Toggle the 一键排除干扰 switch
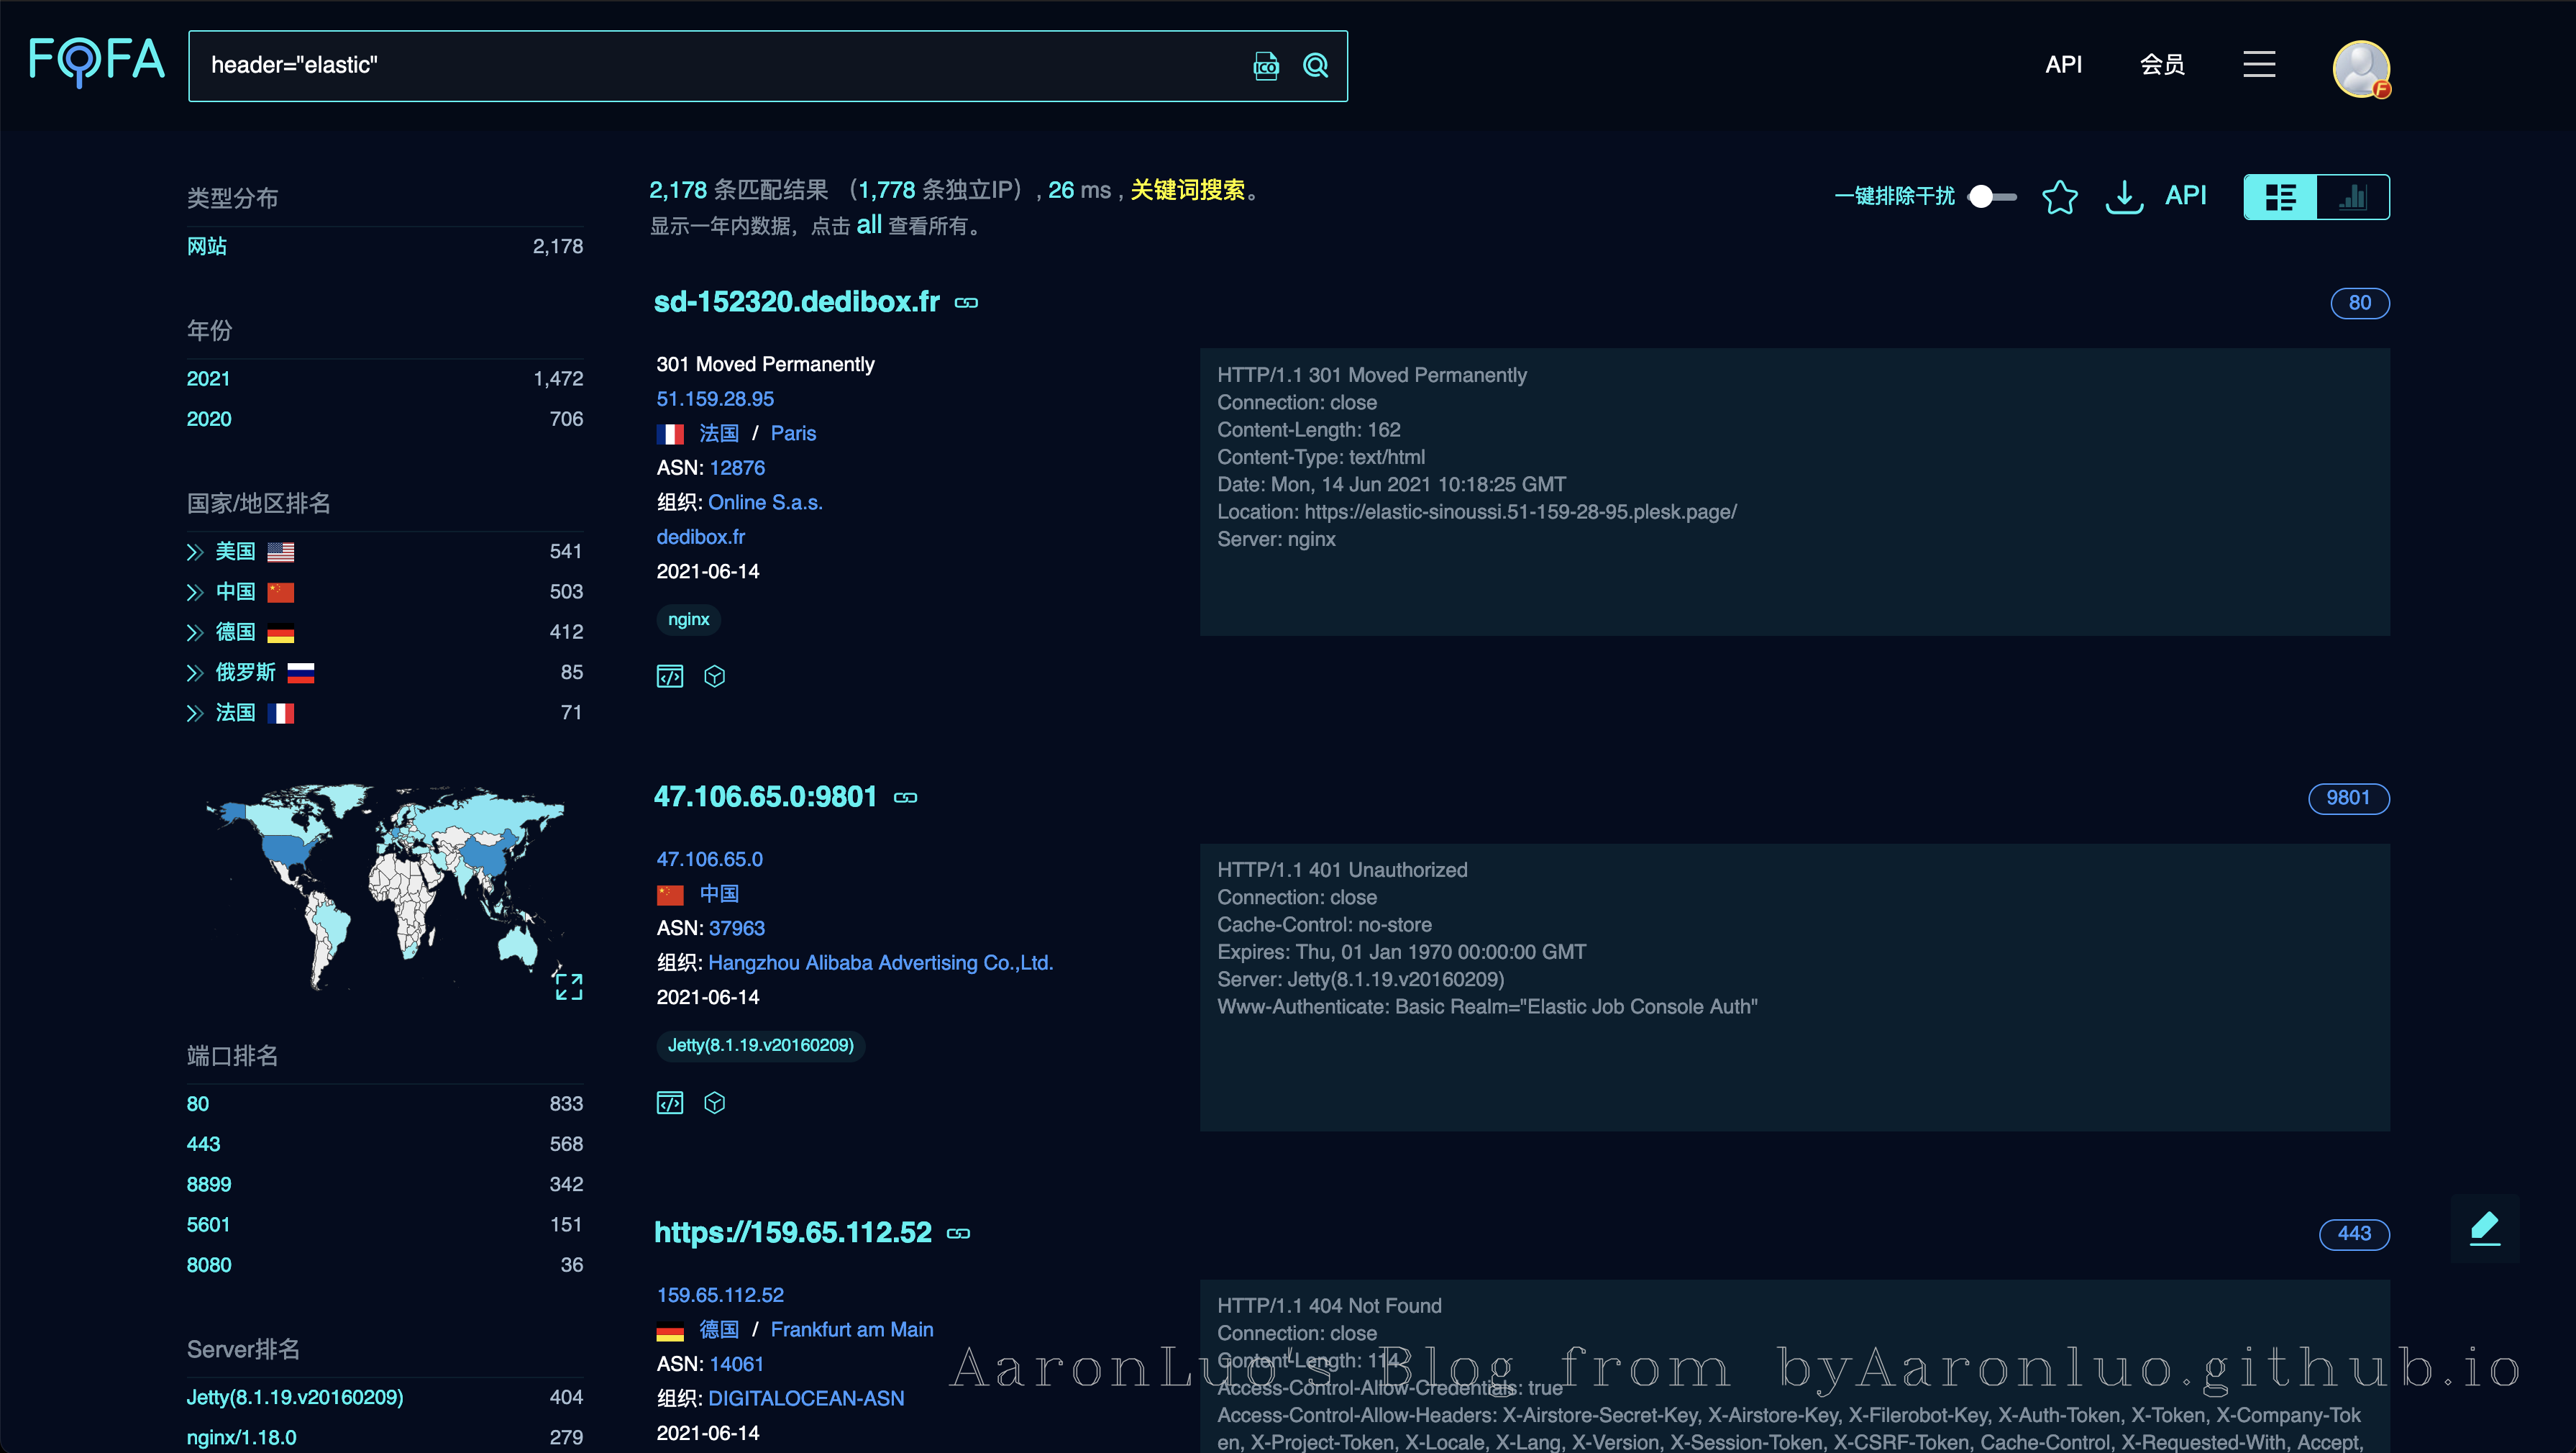The width and height of the screenshot is (2576, 1453). coord(1991,197)
